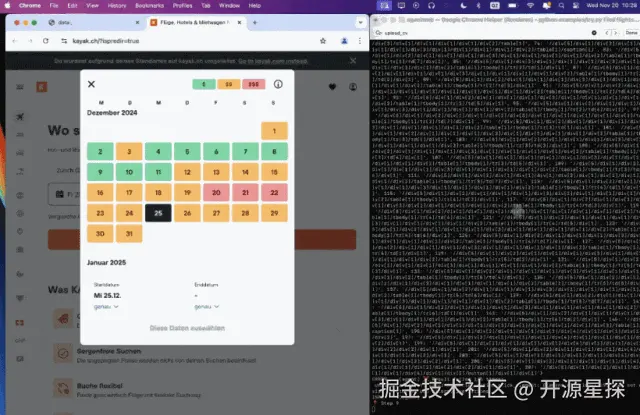Image resolution: width=640 pixels, height=415 pixels.
Task: Choose December 10 in the calendar
Action: (129, 172)
